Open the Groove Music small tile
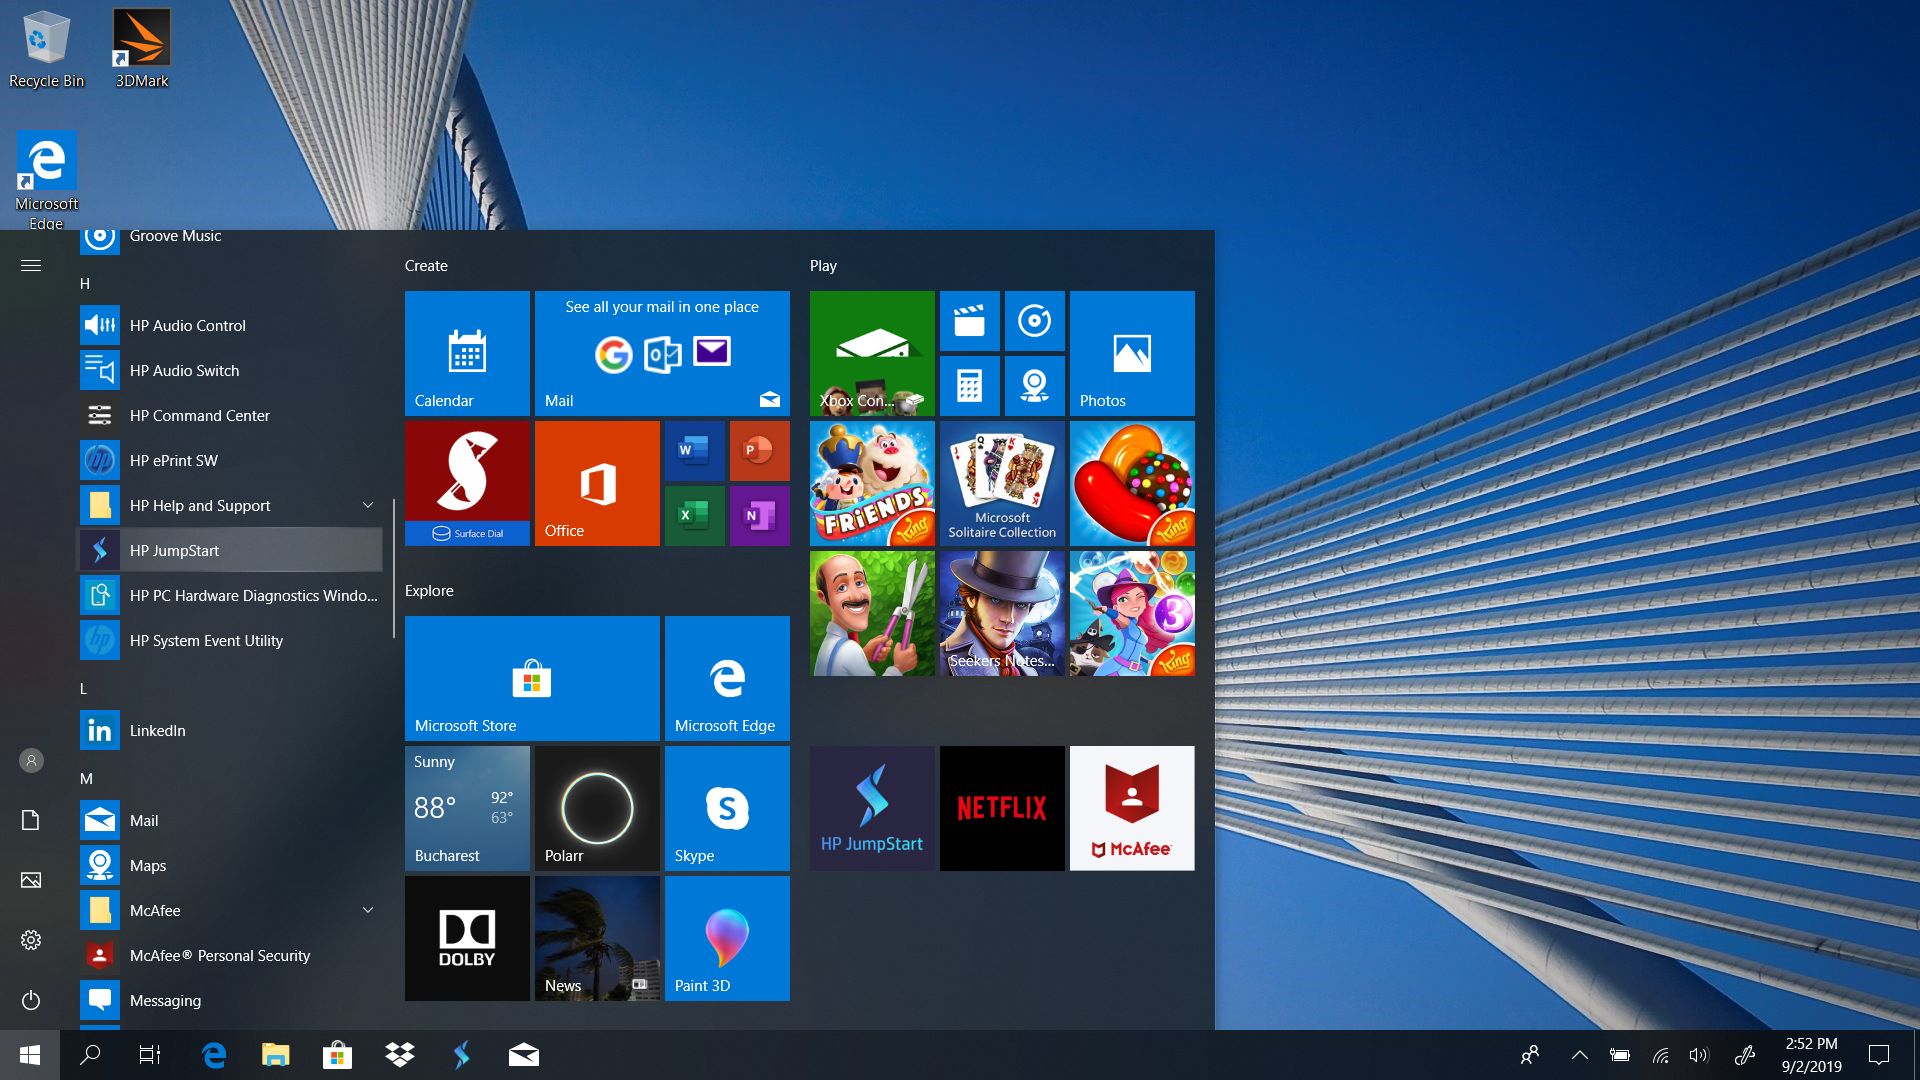This screenshot has width=1920, height=1080. [1034, 321]
